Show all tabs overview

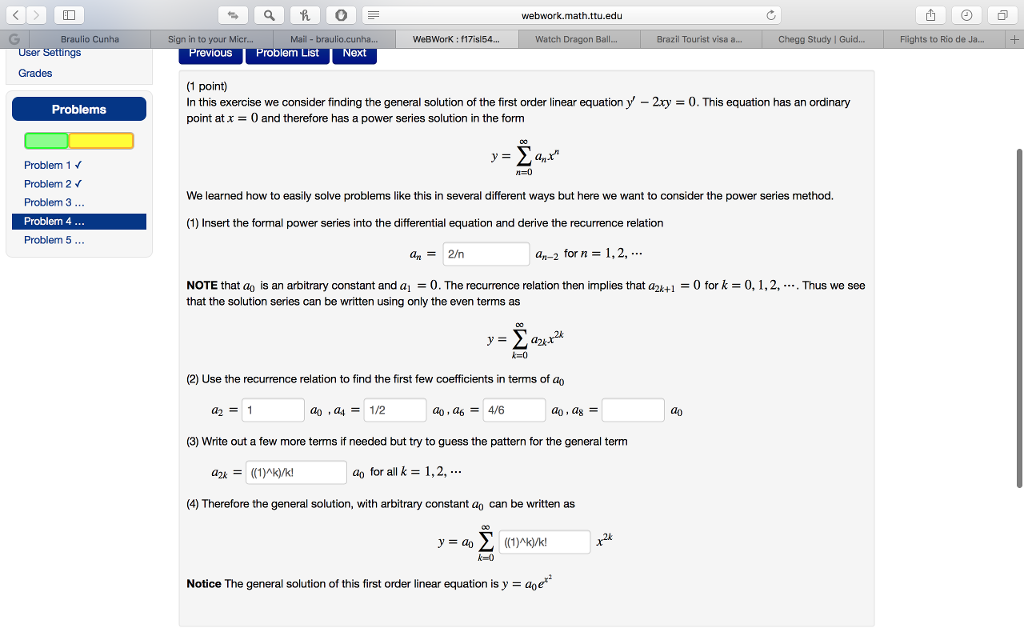tap(1002, 15)
